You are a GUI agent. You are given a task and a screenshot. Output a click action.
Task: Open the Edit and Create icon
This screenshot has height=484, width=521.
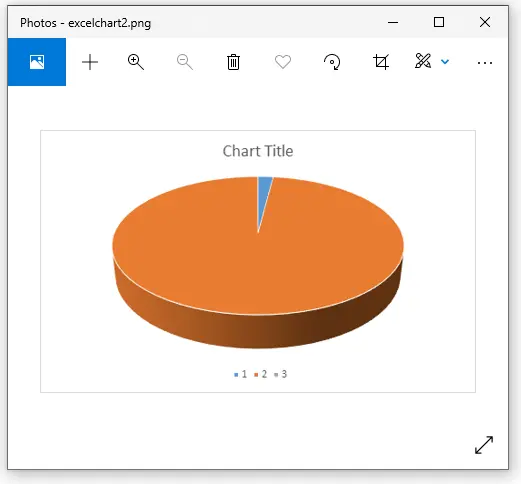pos(423,61)
